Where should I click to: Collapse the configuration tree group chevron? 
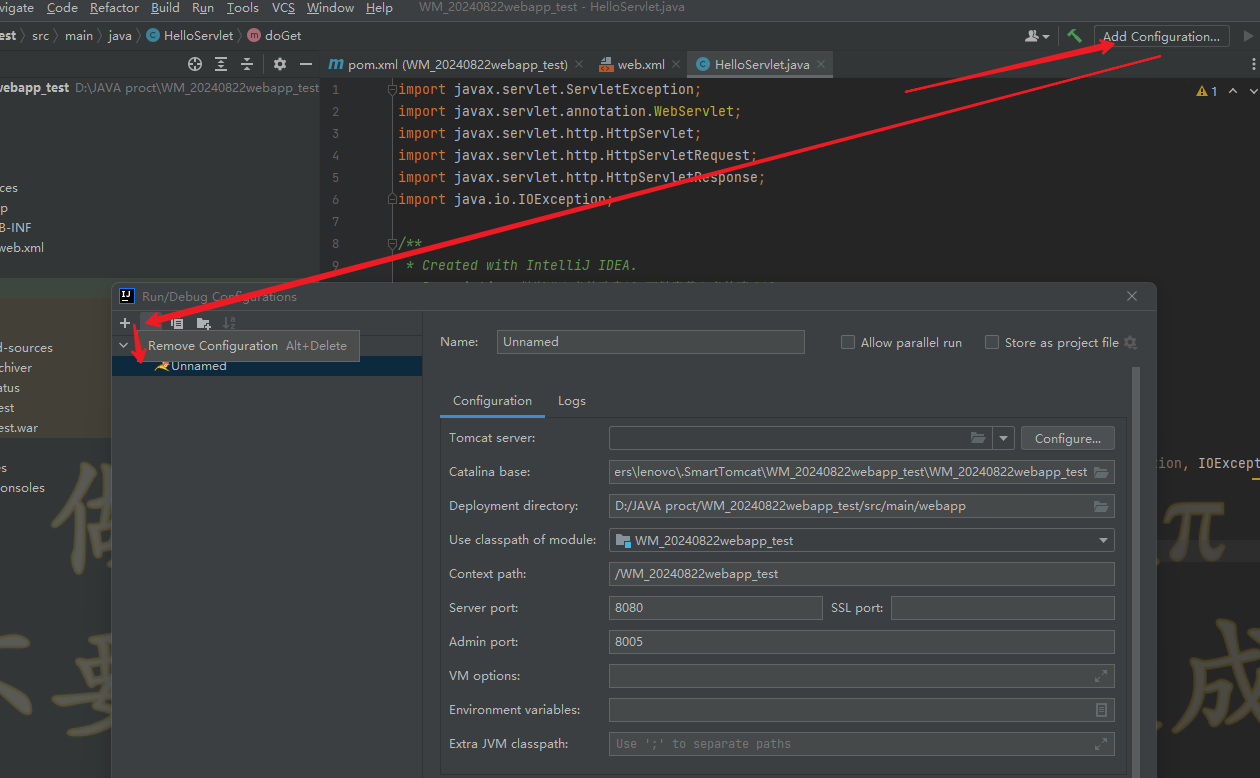click(124, 345)
